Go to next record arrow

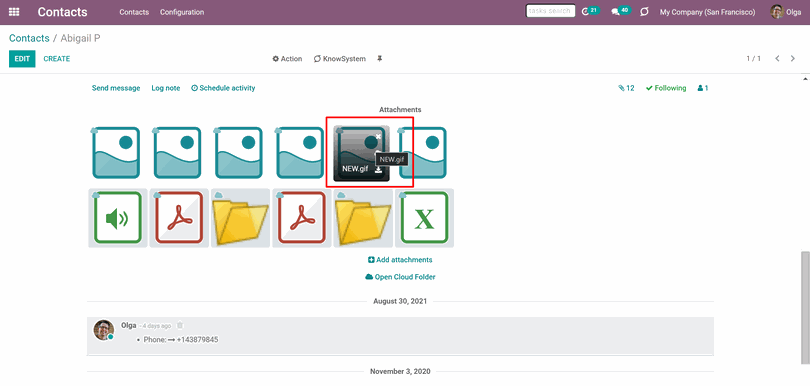(793, 58)
